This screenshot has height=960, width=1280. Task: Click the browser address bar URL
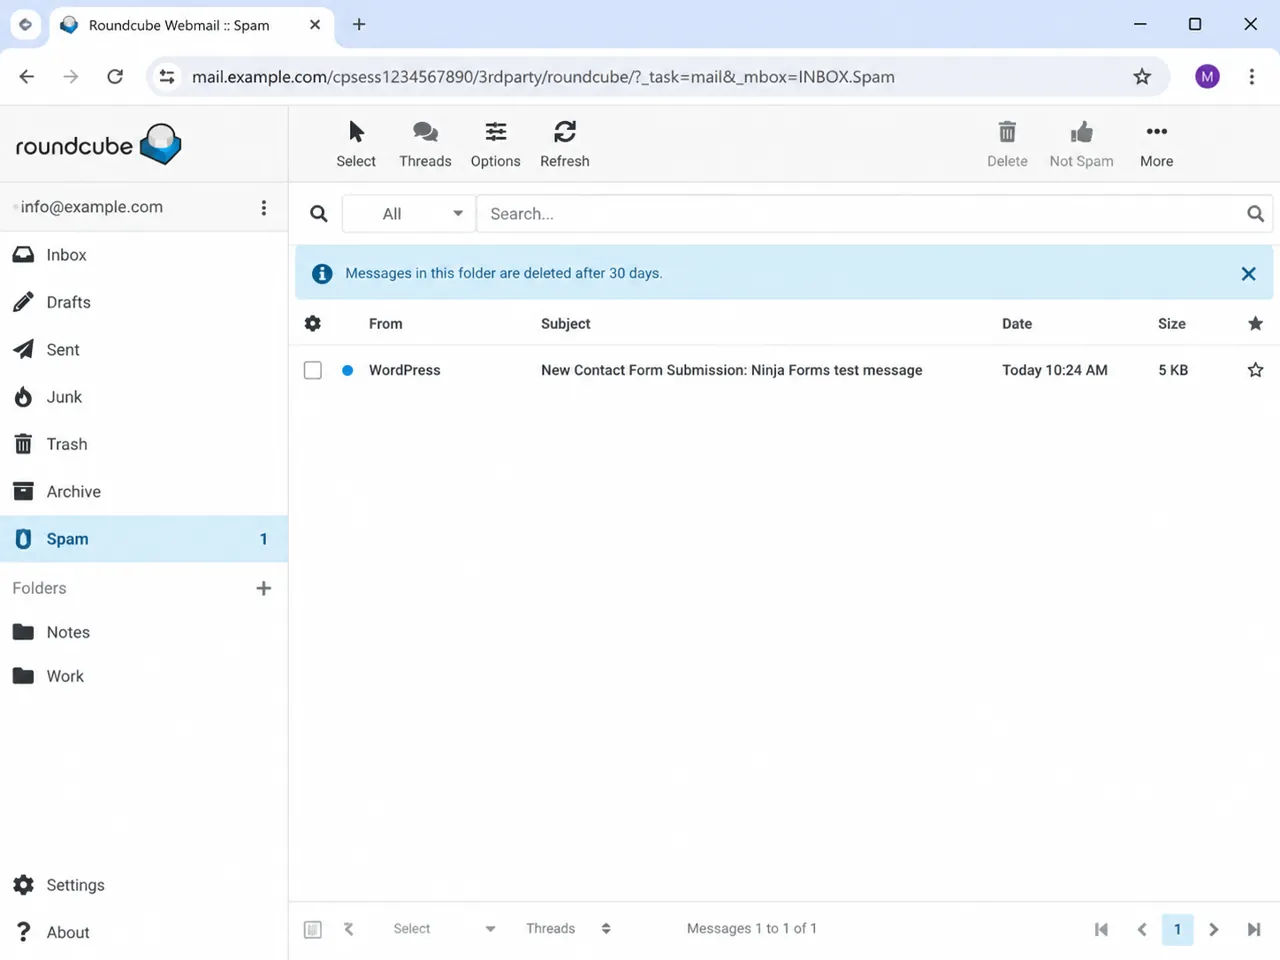click(x=543, y=77)
